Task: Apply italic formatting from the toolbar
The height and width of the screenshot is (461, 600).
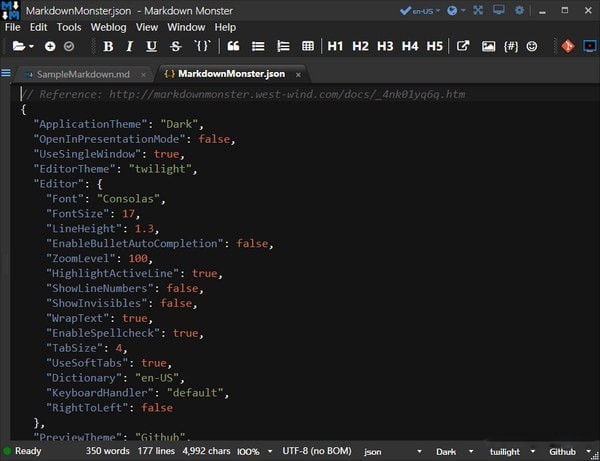Action: point(130,46)
